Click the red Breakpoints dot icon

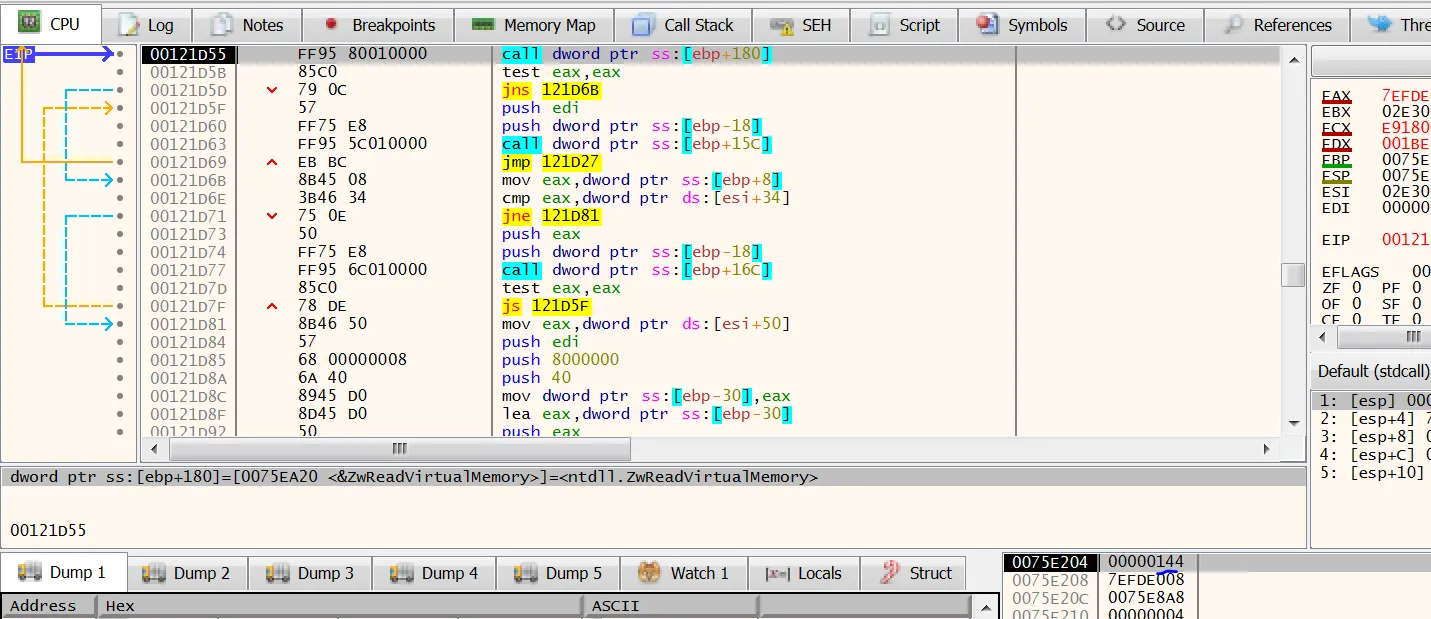click(x=331, y=24)
